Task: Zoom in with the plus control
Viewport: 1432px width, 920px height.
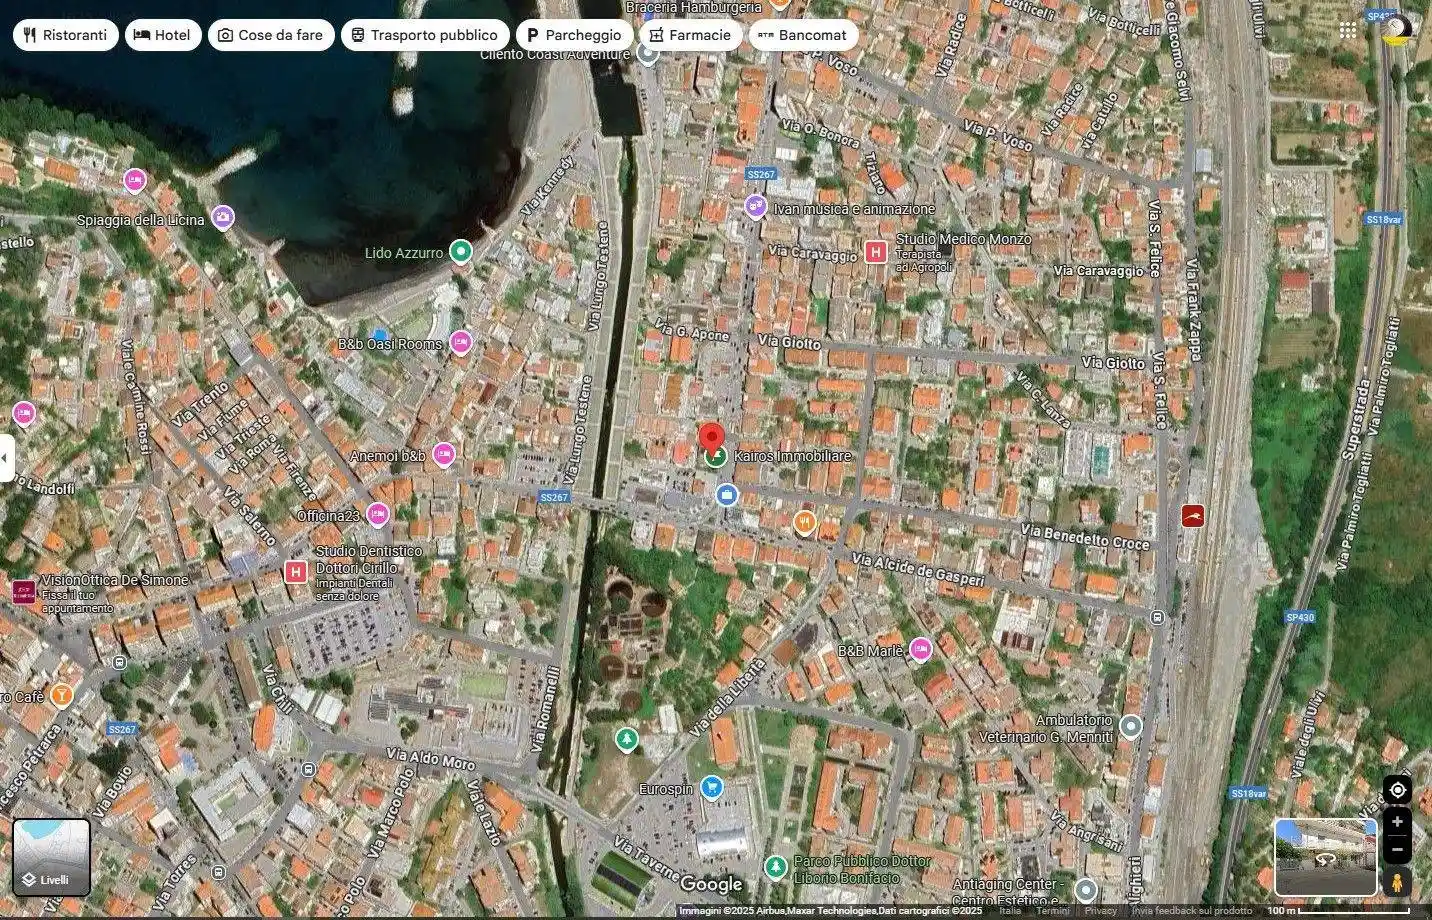Action: tap(1397, 821)
